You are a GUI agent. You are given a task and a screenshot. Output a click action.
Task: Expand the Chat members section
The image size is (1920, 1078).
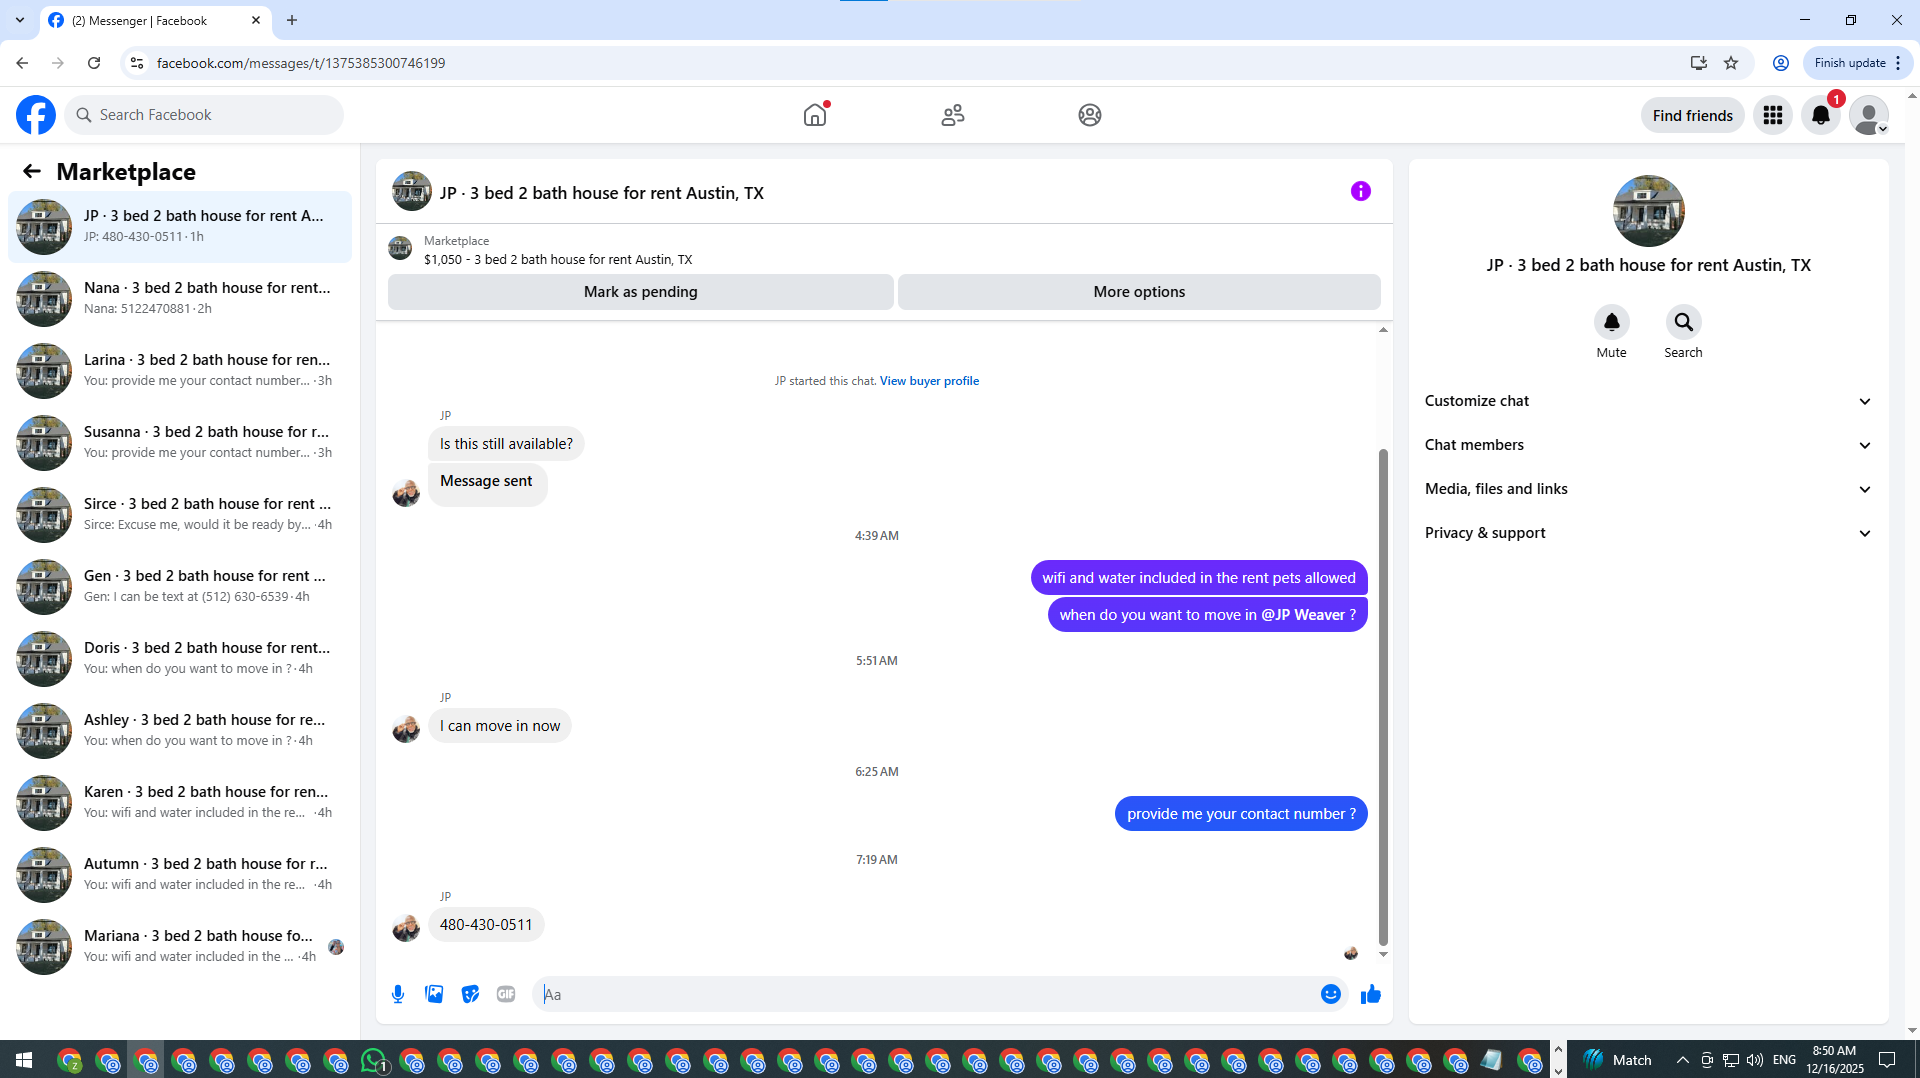[x=1648, y=445]
